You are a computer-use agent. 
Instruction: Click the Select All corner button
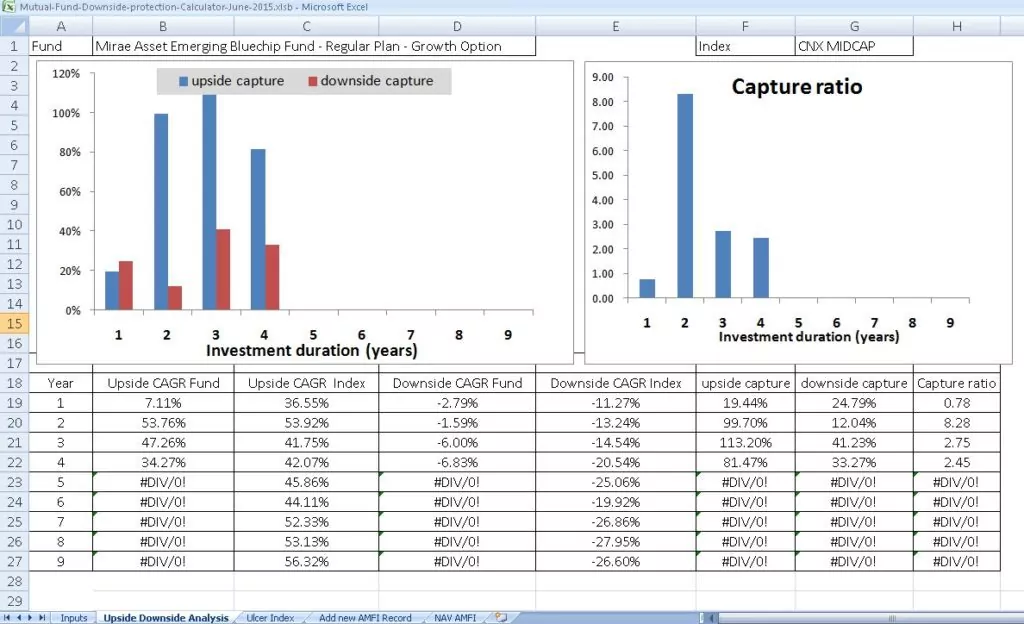pos(14,26)
